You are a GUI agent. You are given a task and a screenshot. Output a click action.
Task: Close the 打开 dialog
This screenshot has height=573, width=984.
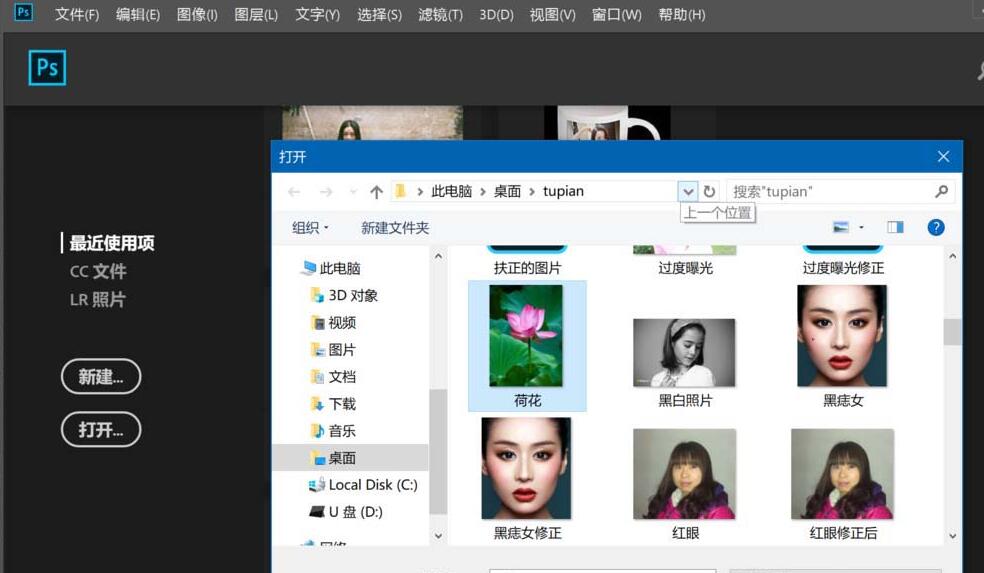click(943, 156)
